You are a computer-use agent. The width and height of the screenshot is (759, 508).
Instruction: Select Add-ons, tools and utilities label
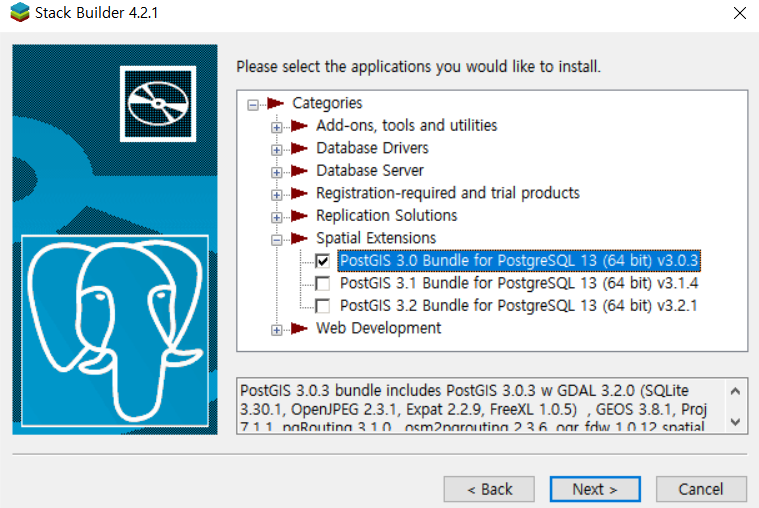(x=407, y=125)
